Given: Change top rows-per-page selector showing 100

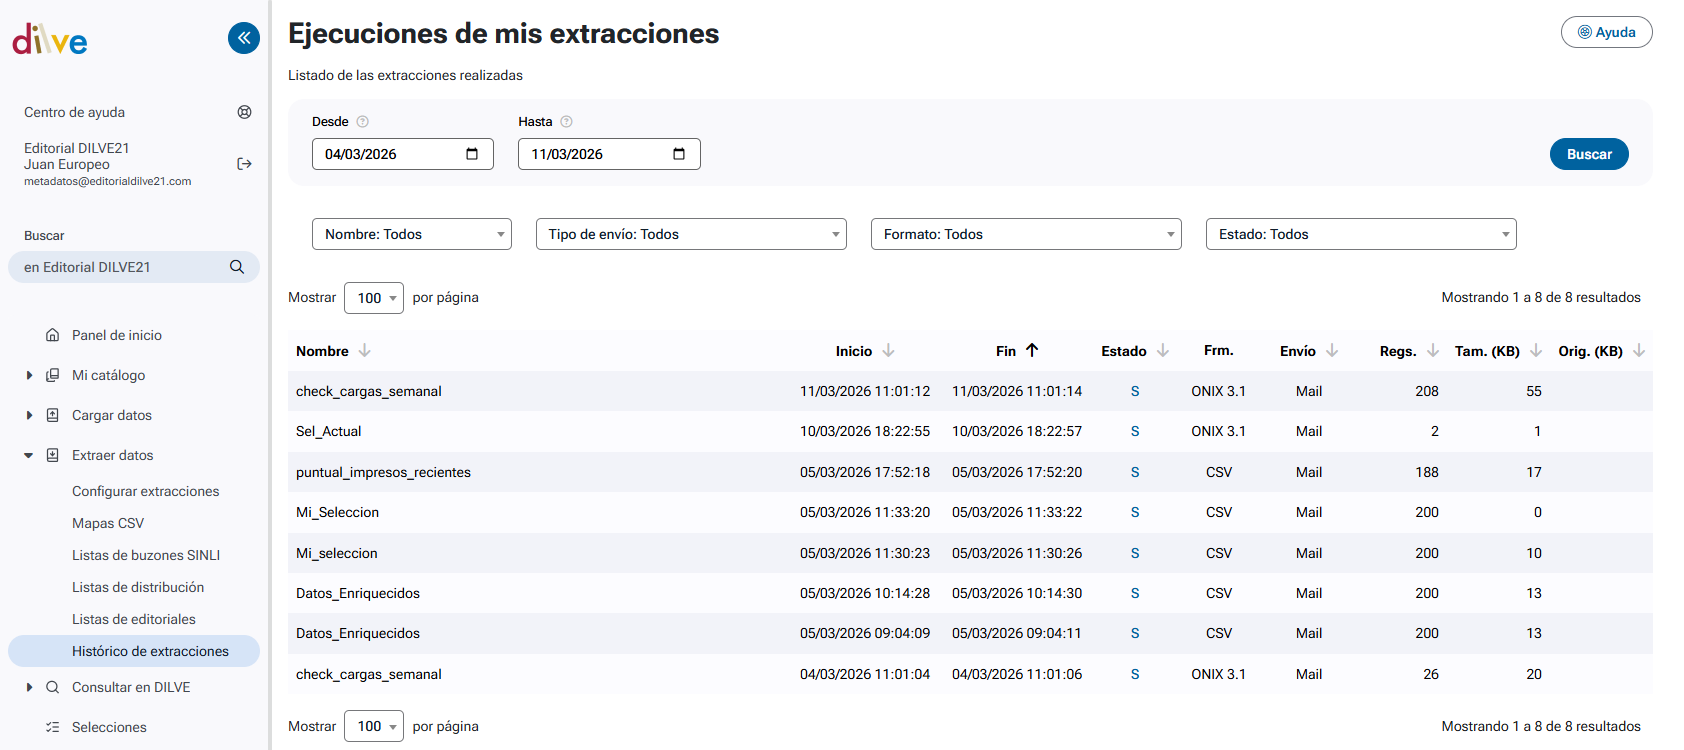Looking at the screenshot, I should 373,298.
